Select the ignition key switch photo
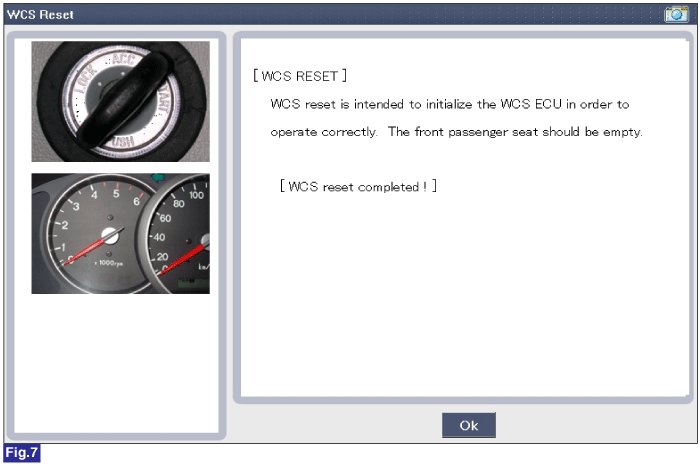The image size is (700, 464). coord(121,101)
